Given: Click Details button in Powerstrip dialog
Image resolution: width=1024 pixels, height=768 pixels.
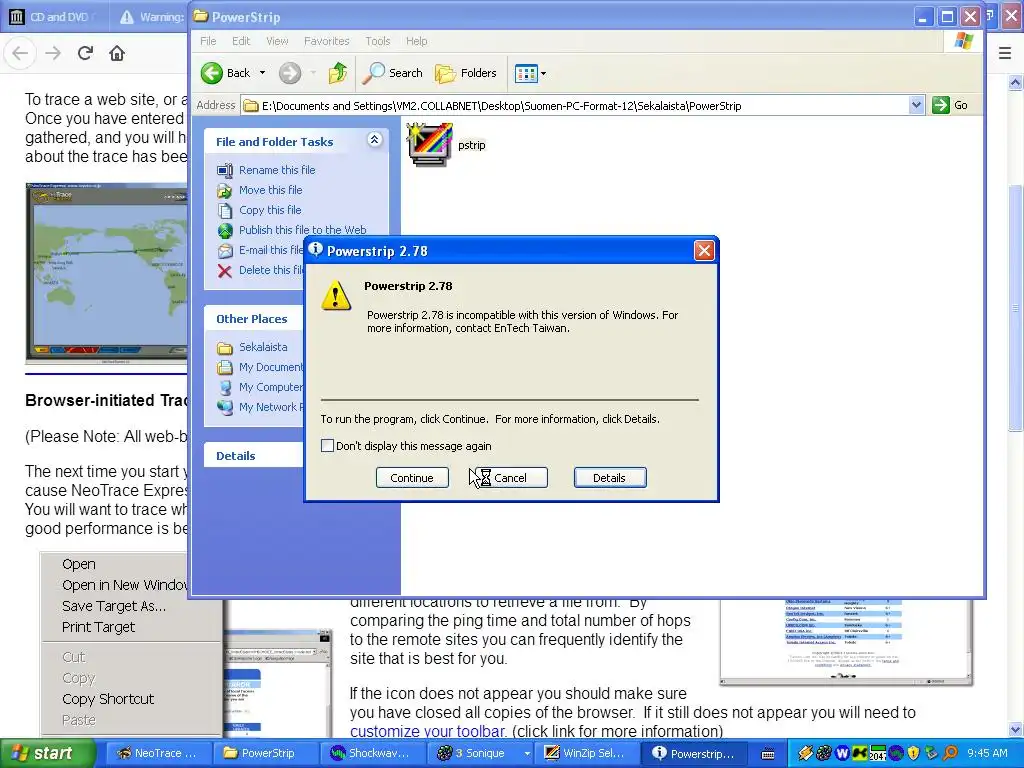Looking at the screenshot, I should pyautogui.click(x=609, y=478).
